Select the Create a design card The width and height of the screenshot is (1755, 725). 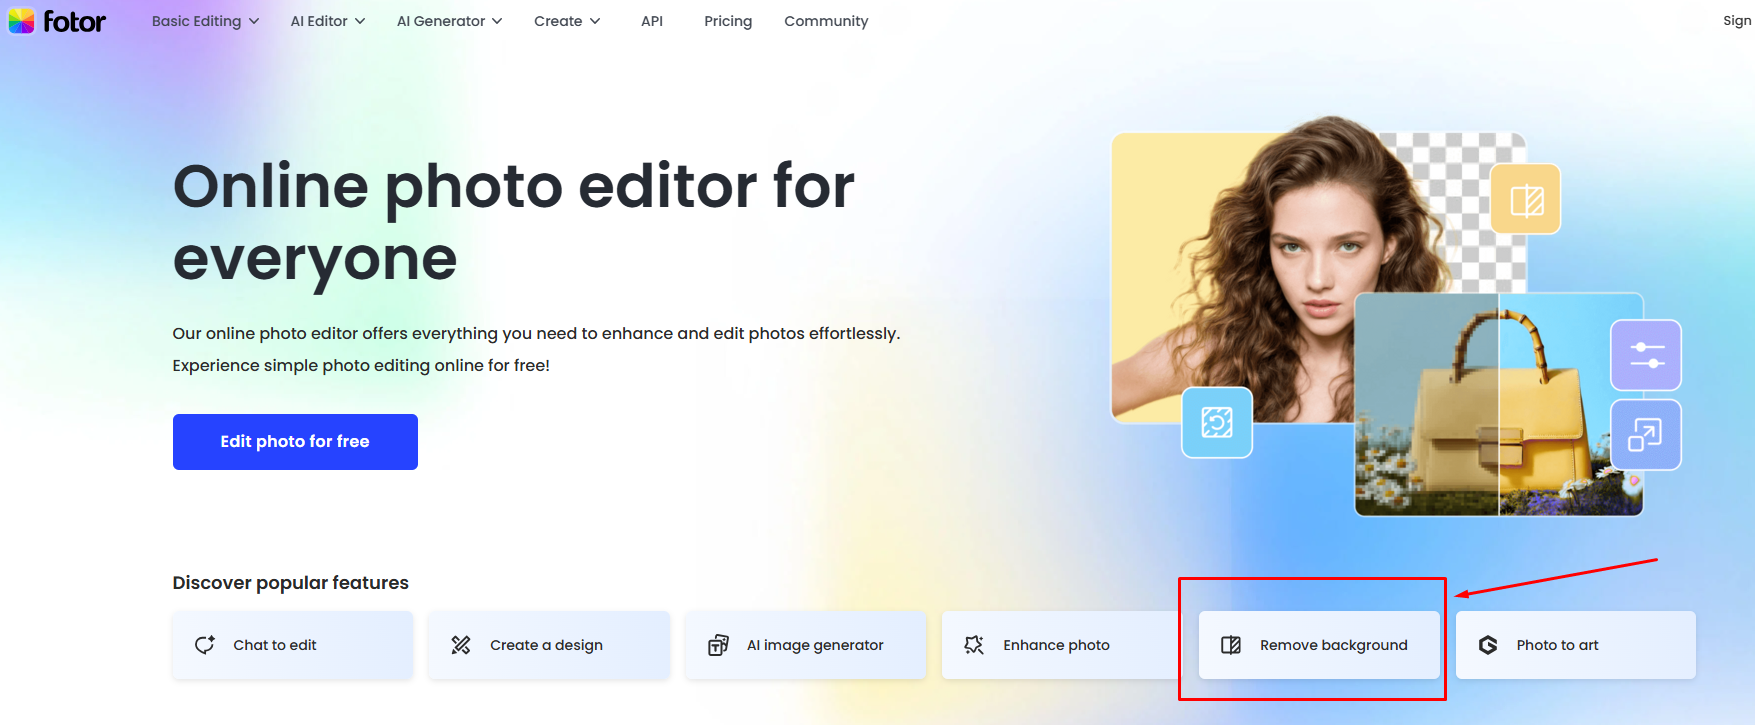pyautogui.click(x=549, y=645)
